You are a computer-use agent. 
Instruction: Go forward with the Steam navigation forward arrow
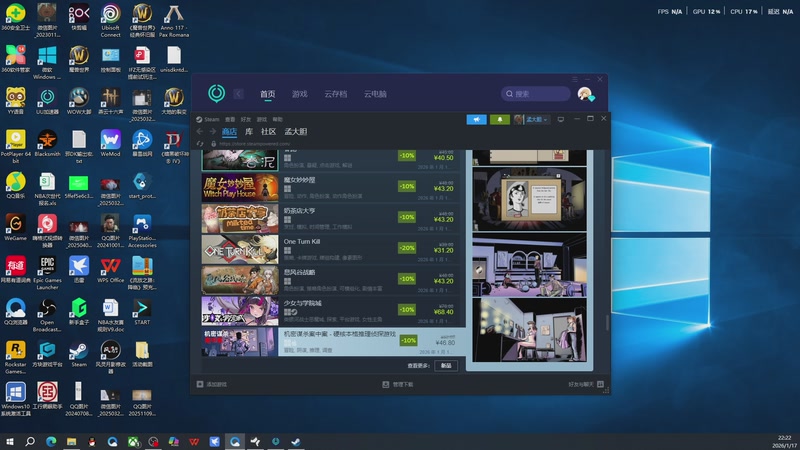pyautogui.click(x=212, y=132)
